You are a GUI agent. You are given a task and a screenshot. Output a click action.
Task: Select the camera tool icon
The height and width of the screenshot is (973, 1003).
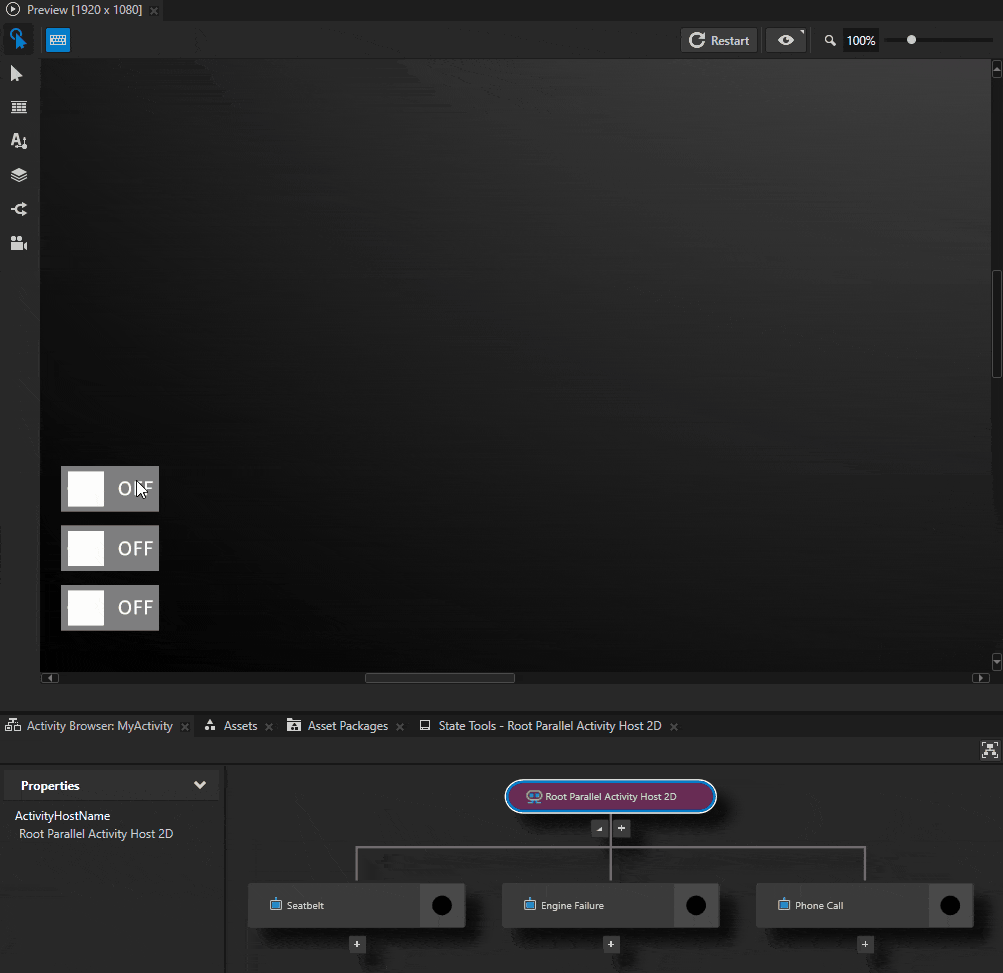click(18, 243)
